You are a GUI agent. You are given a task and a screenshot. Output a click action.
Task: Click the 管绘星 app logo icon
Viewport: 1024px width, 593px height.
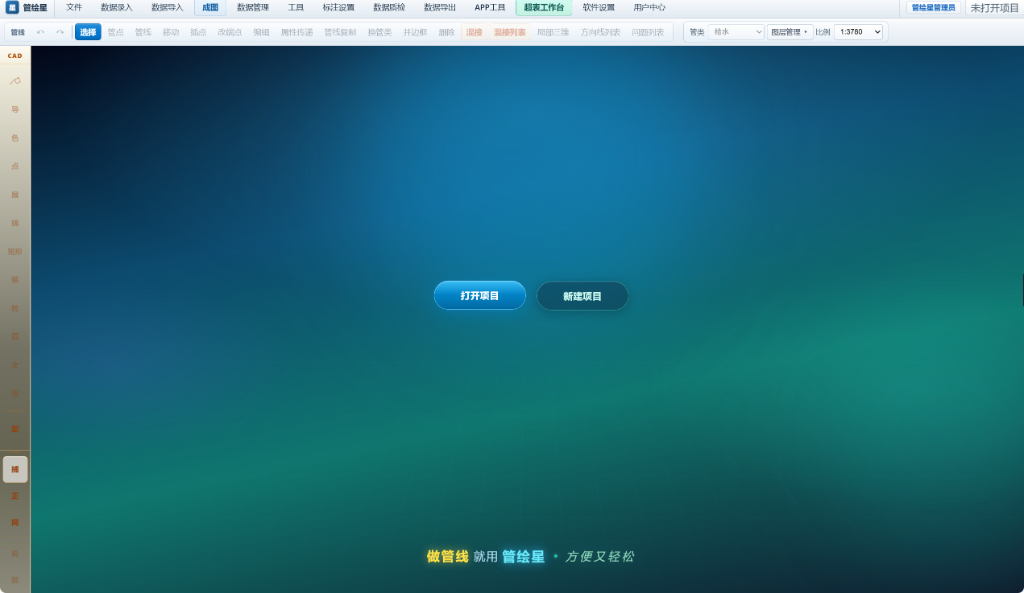pyautogui.click(x=12, y=8)
